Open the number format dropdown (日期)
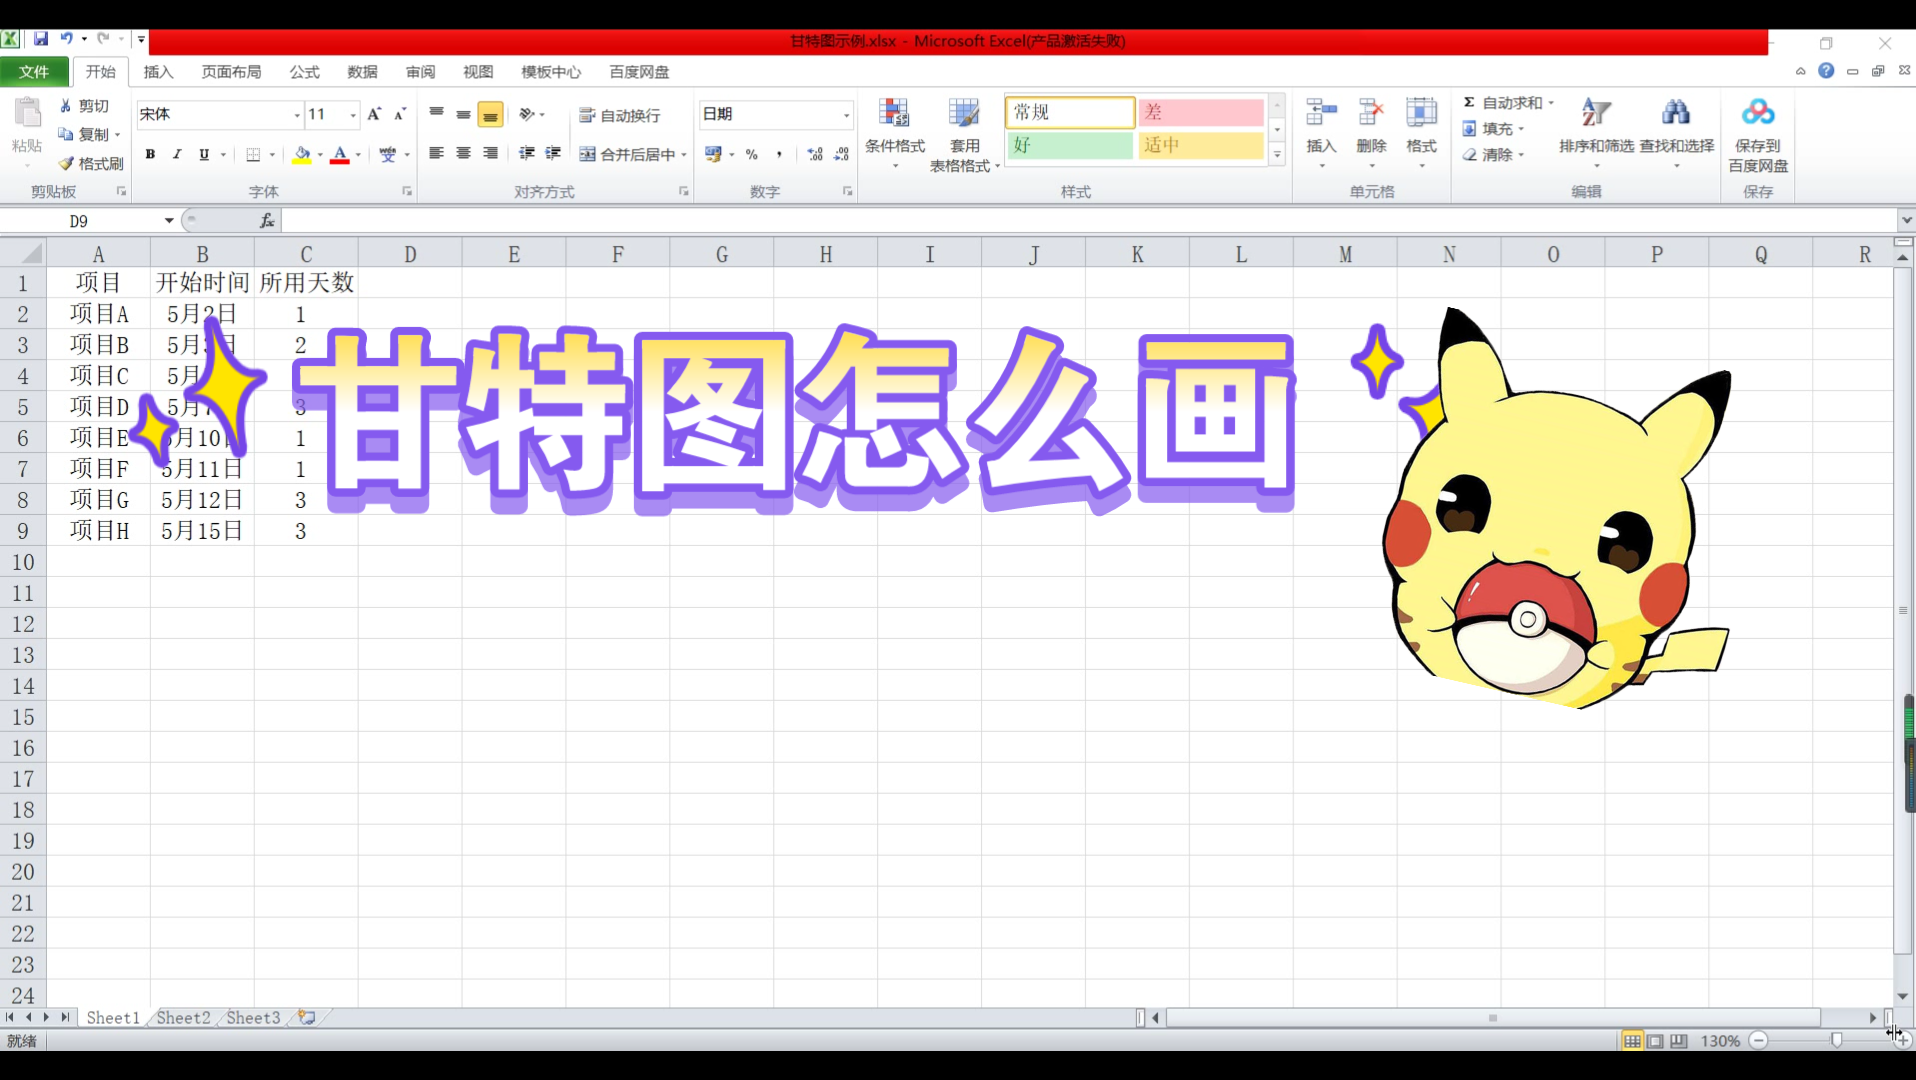The image size is (1916, 1080). coord(846,115)
